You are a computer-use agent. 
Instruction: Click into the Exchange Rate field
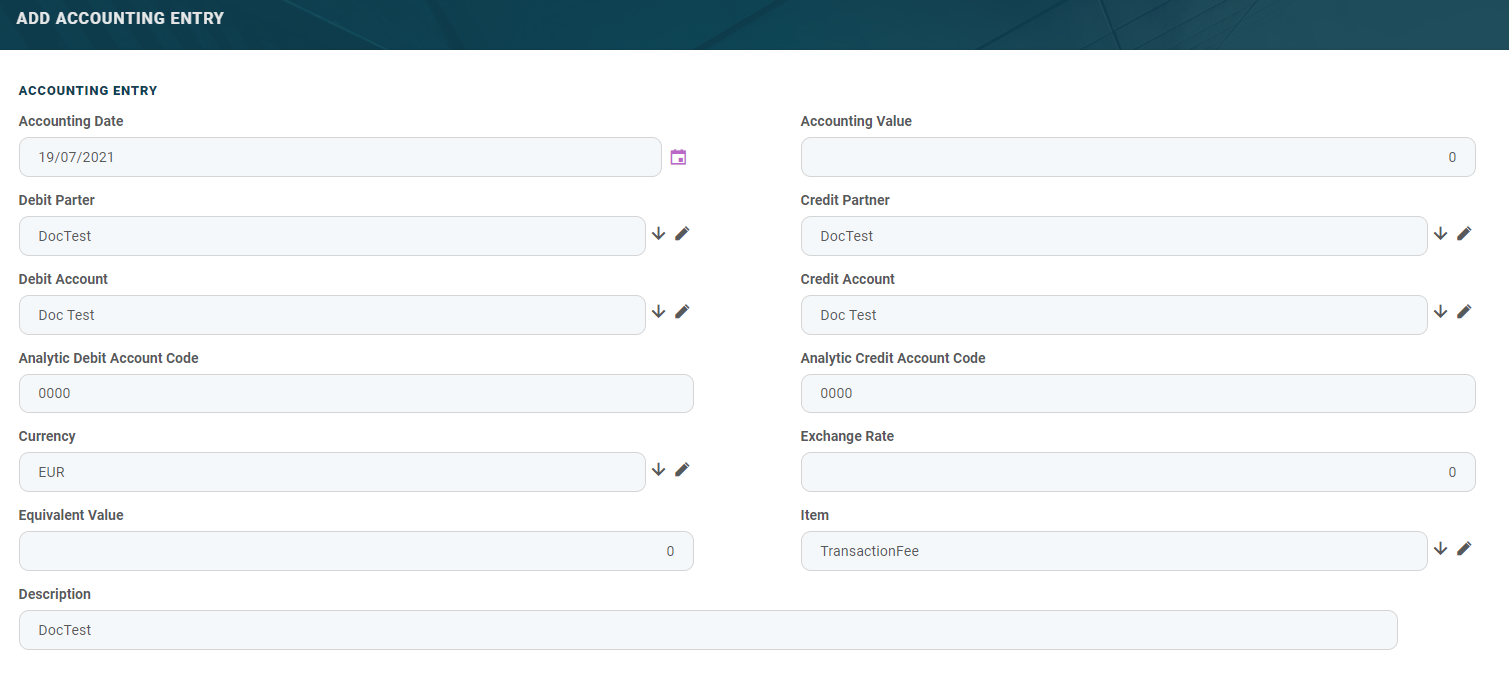click(x=1137, y=472)
